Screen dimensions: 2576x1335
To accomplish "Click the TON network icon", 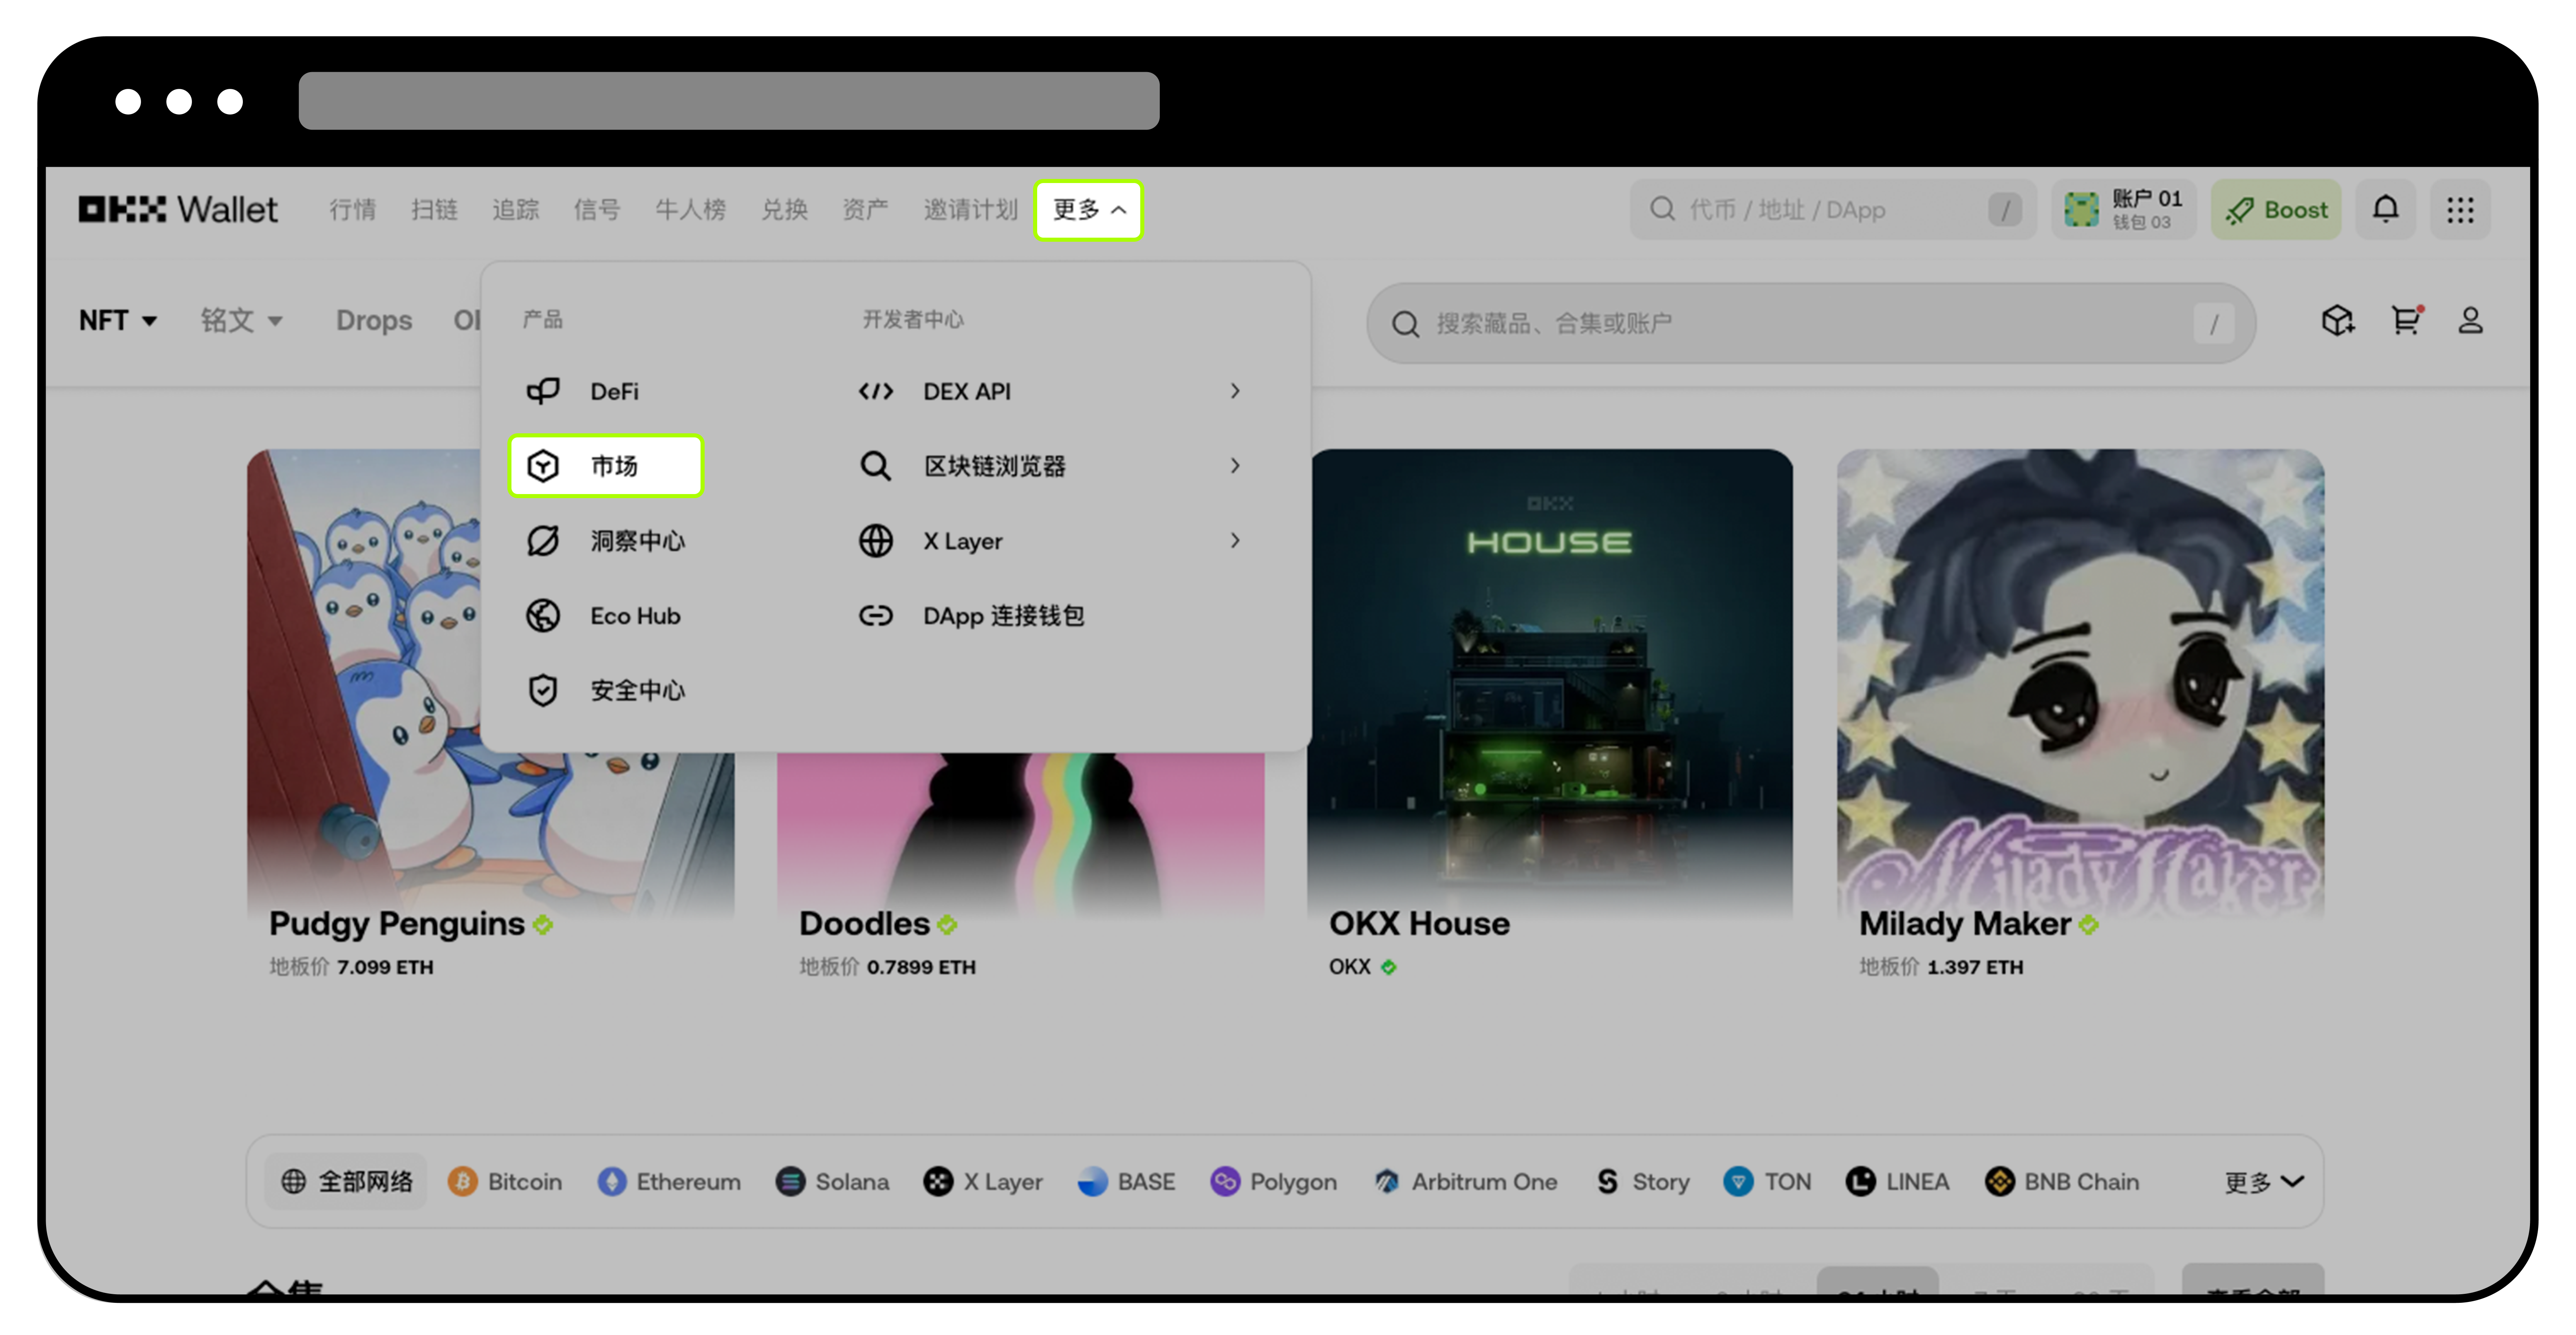I will [1739, 1182].
